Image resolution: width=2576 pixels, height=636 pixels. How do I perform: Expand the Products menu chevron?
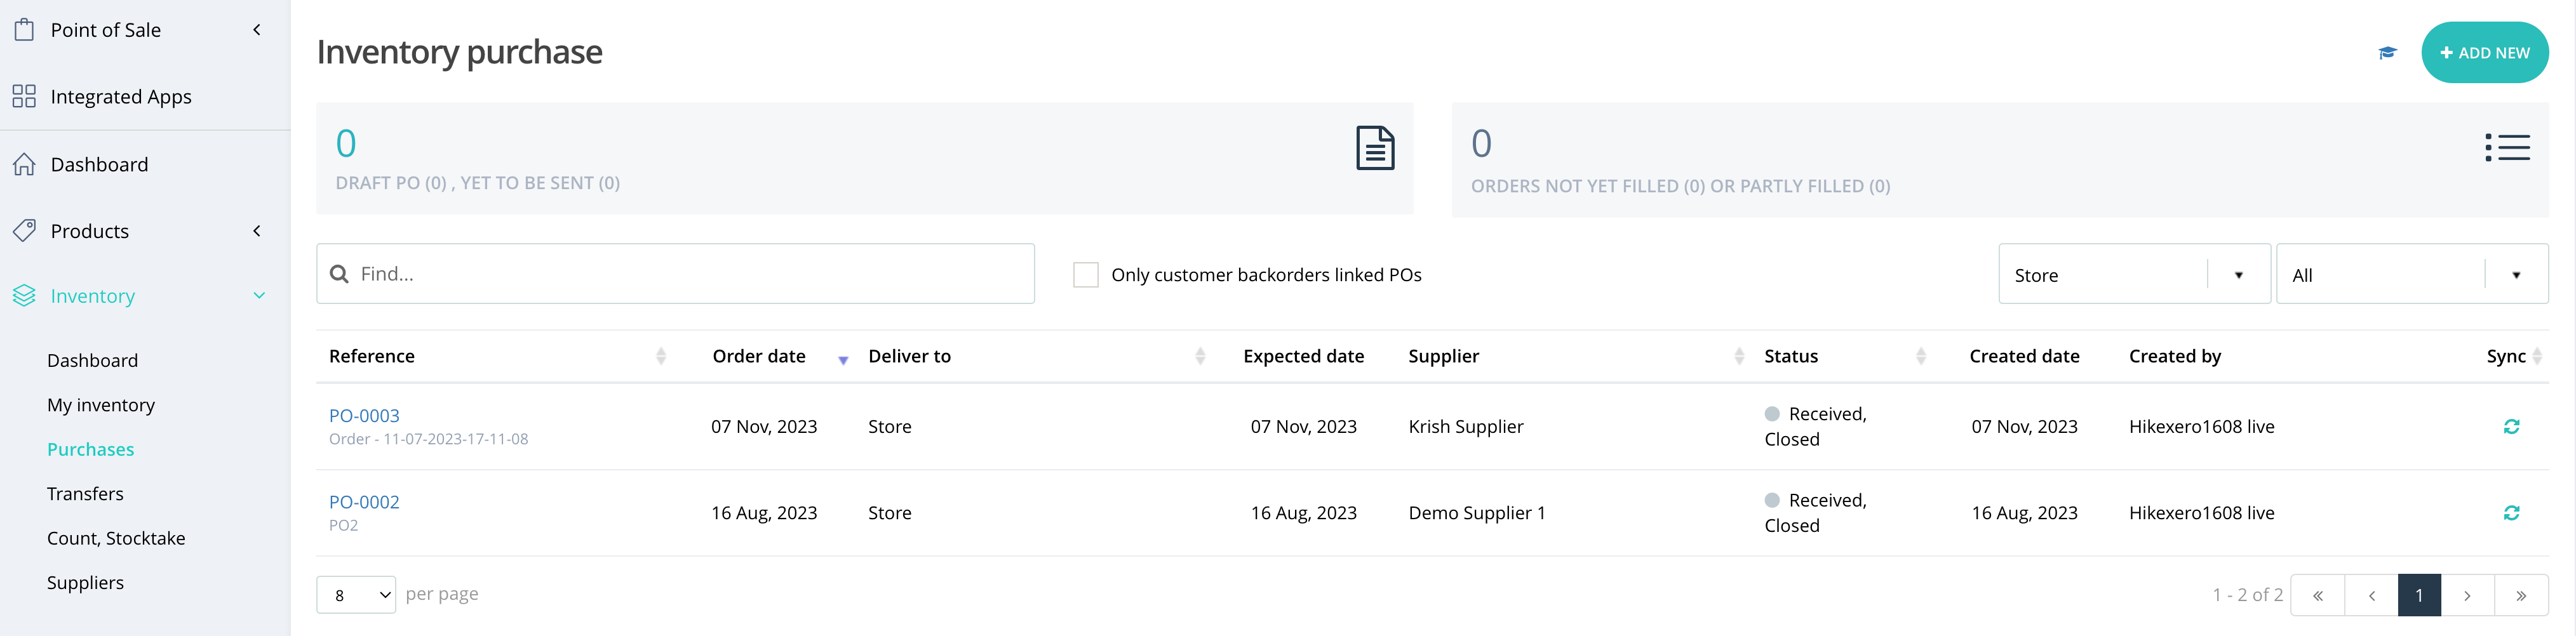[257, 231]
